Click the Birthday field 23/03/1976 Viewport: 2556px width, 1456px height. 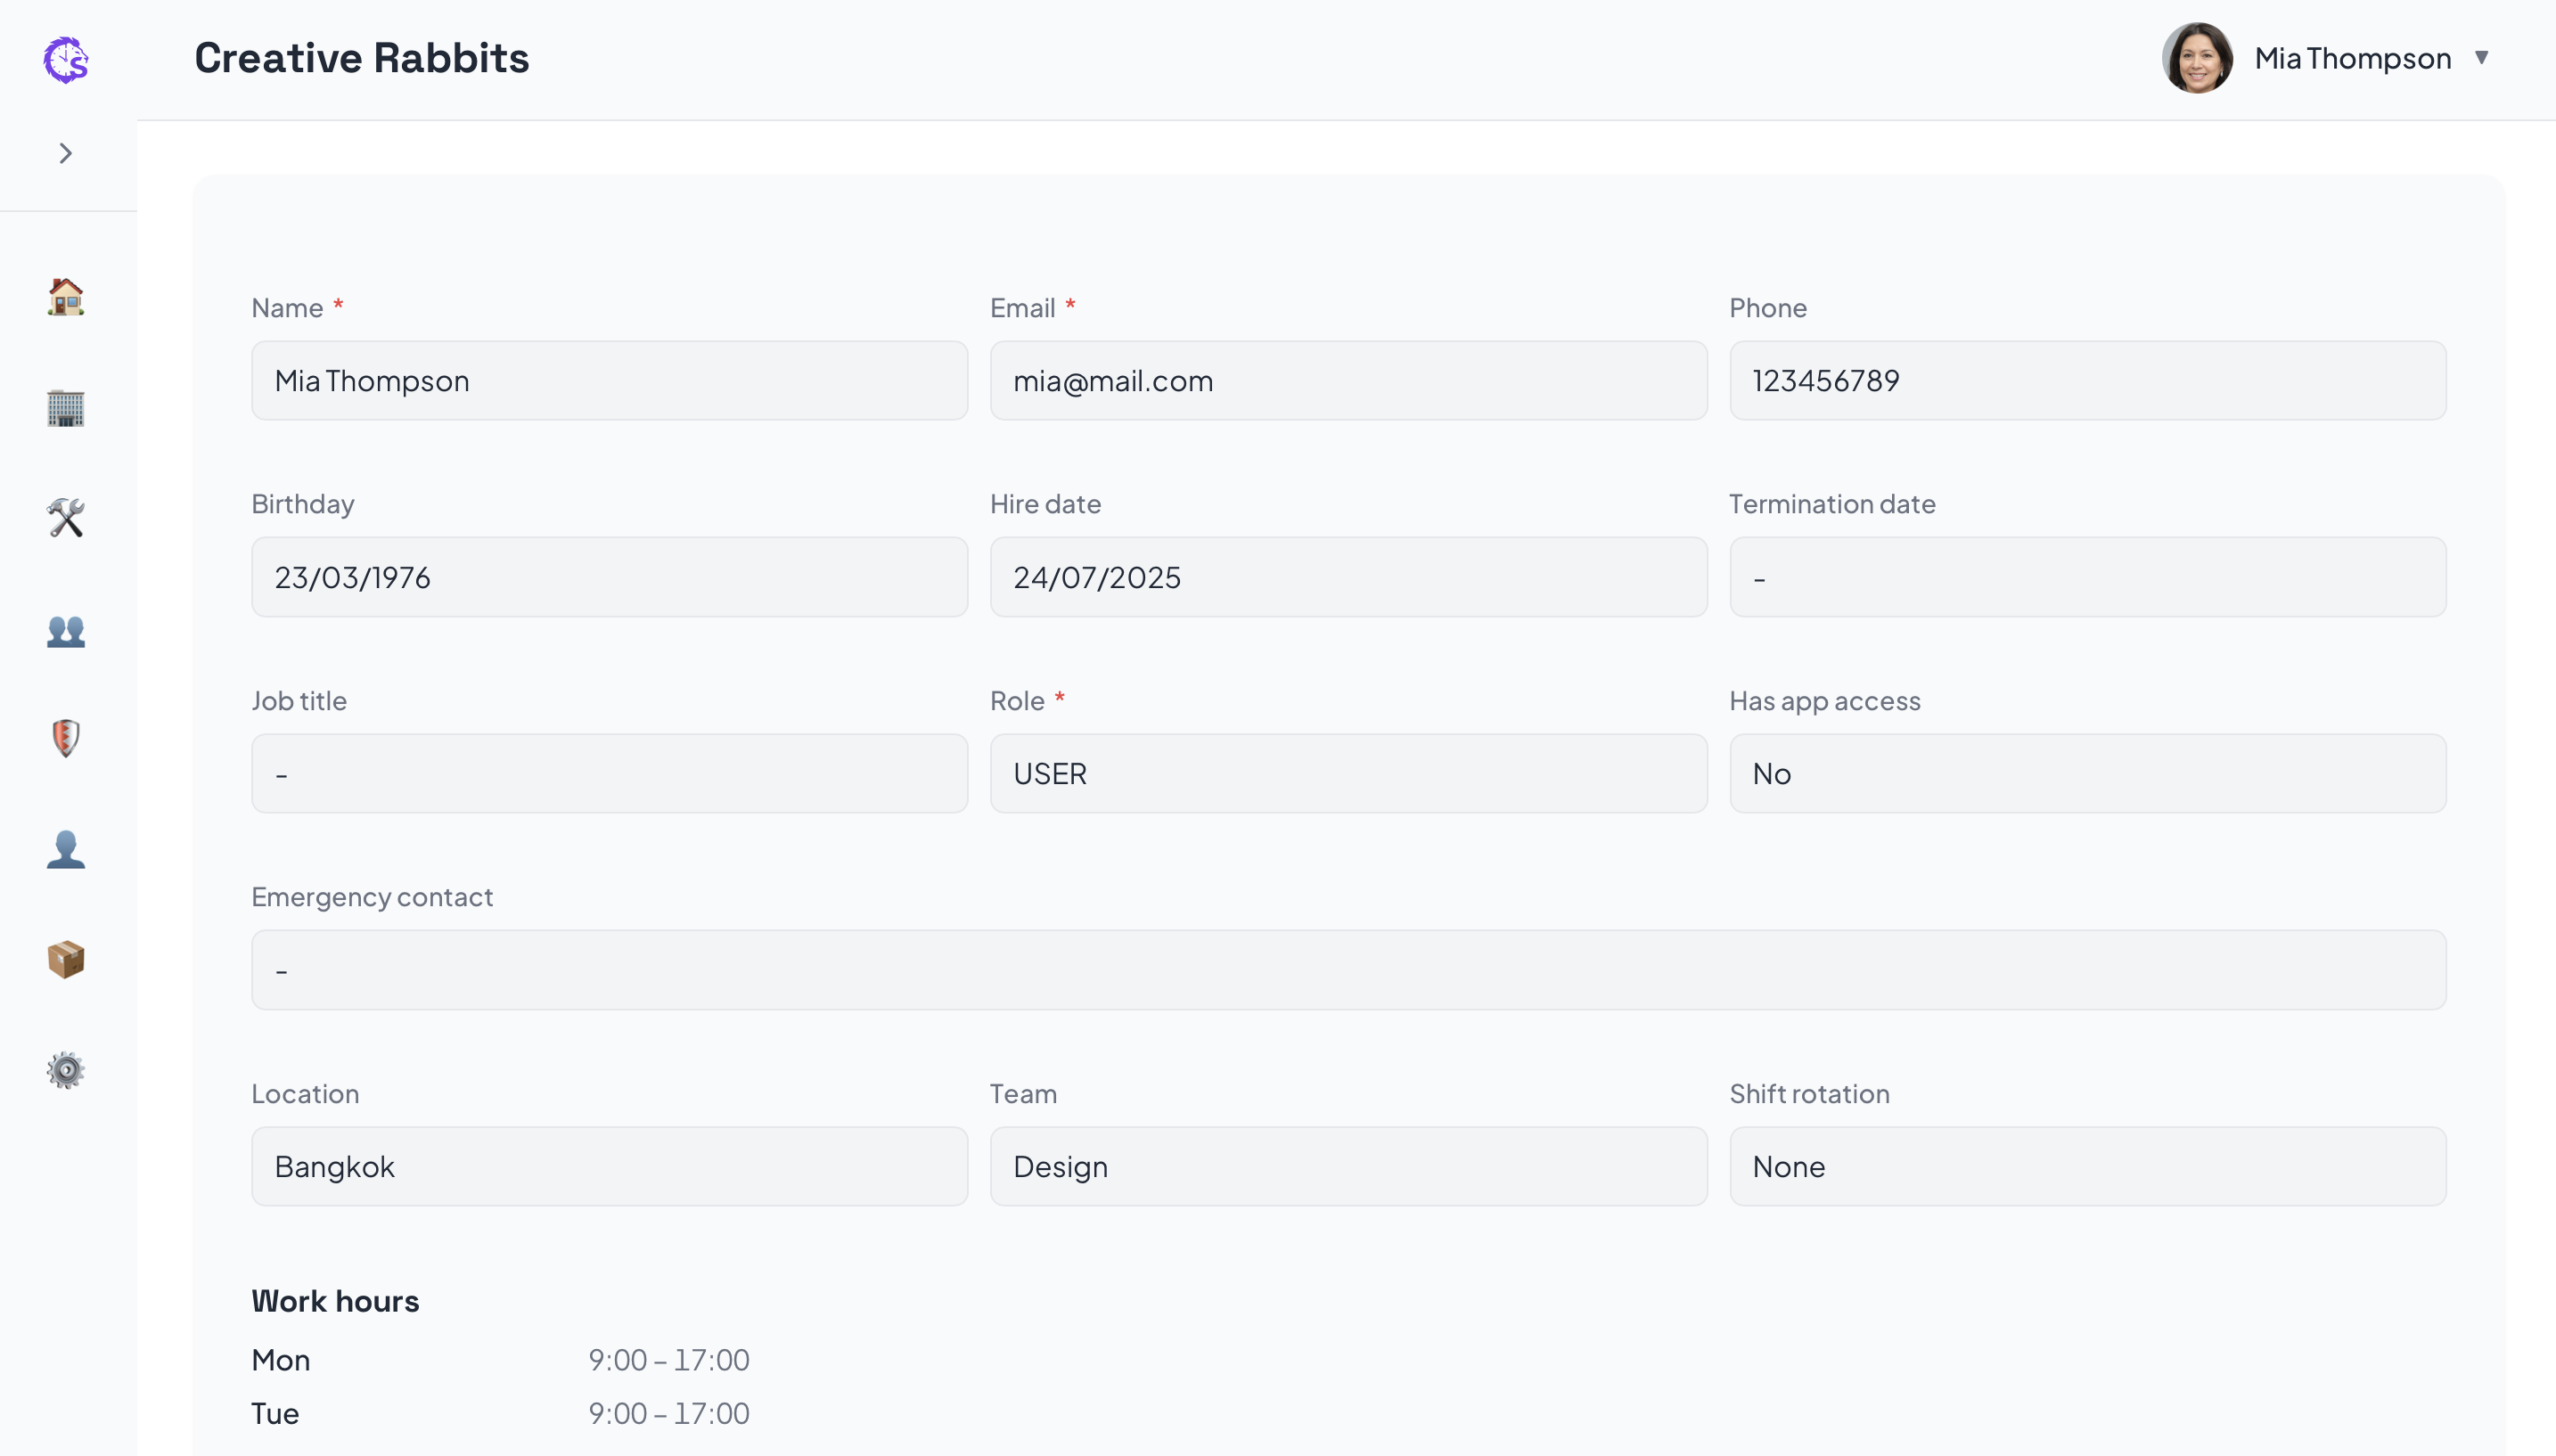tap(609, 577)
